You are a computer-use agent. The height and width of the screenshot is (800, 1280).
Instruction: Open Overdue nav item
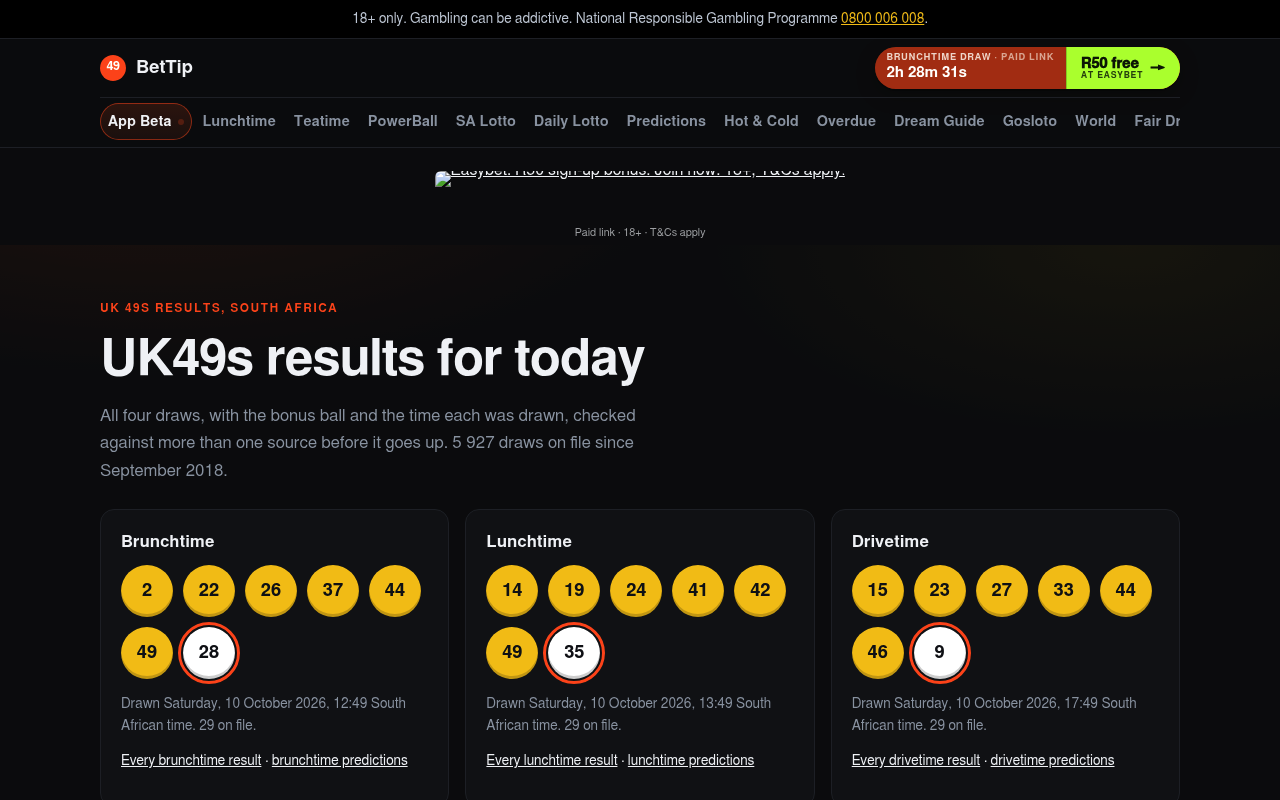tap(846, 121)
